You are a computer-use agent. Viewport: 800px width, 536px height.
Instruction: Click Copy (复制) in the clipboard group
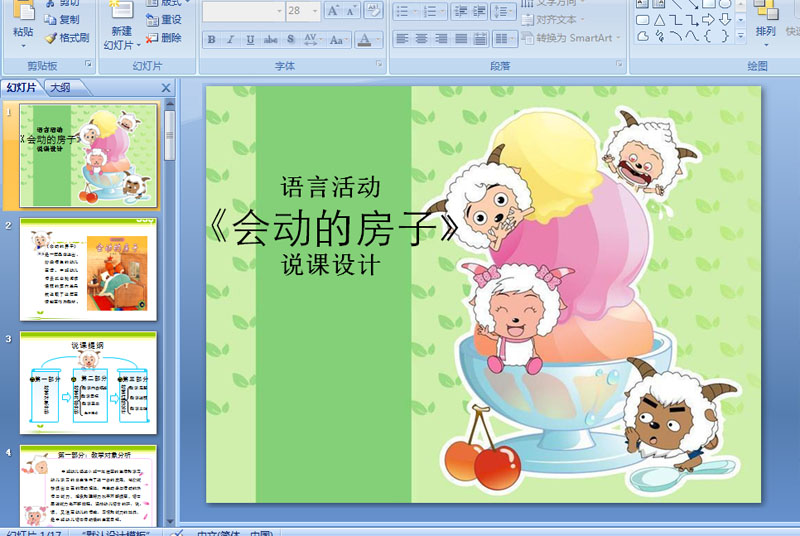pyautogui.click(x=62, y=19)
